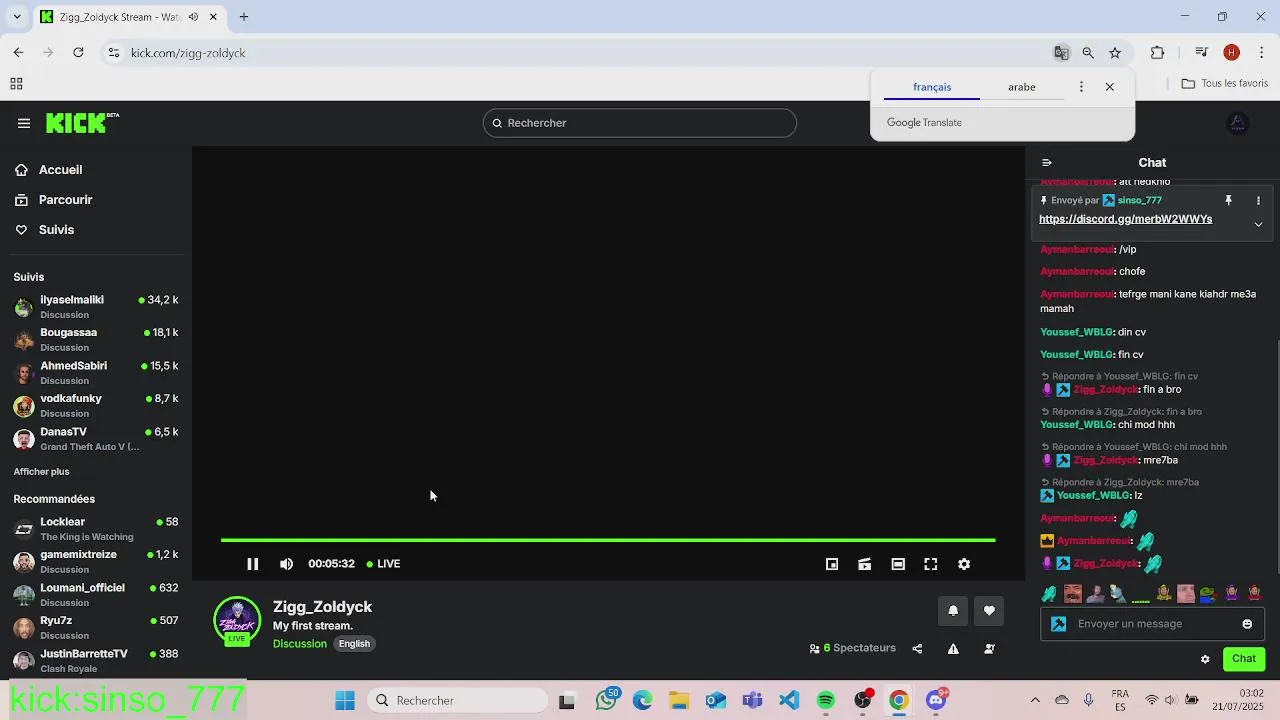Click the share stream icon
Image resolution: width=1280 pixels, height=720 pixels.
pyautogui.click(x=917, y=649)
